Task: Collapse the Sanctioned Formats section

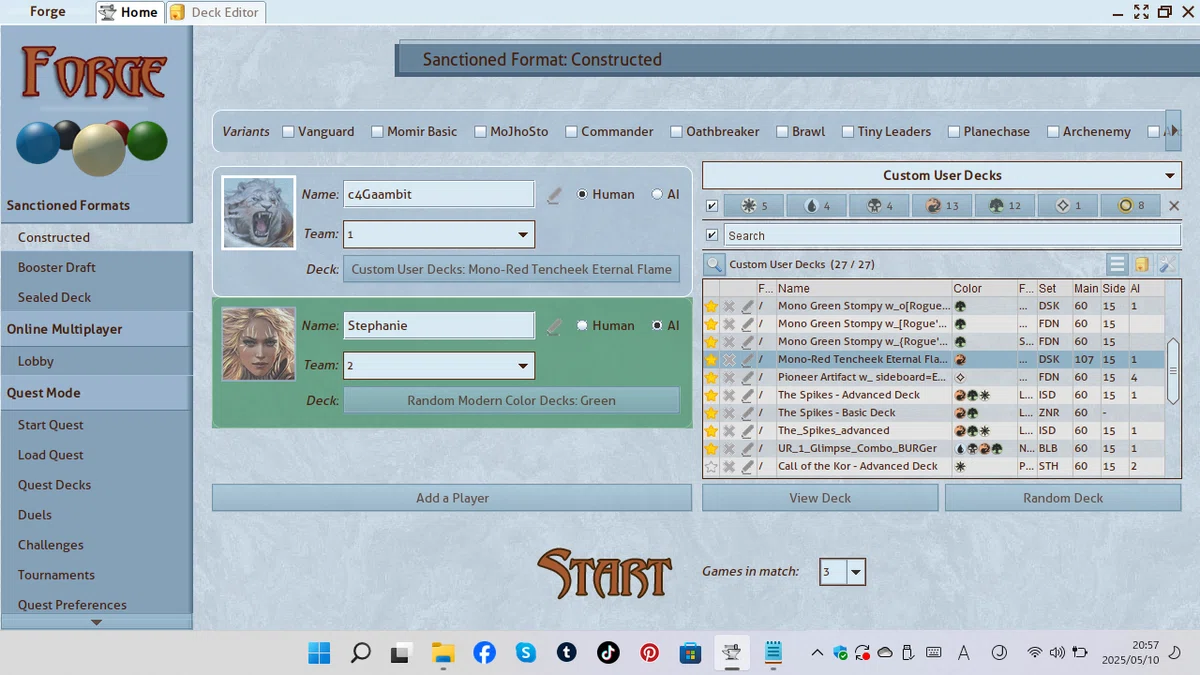Action: pos(96,205)
